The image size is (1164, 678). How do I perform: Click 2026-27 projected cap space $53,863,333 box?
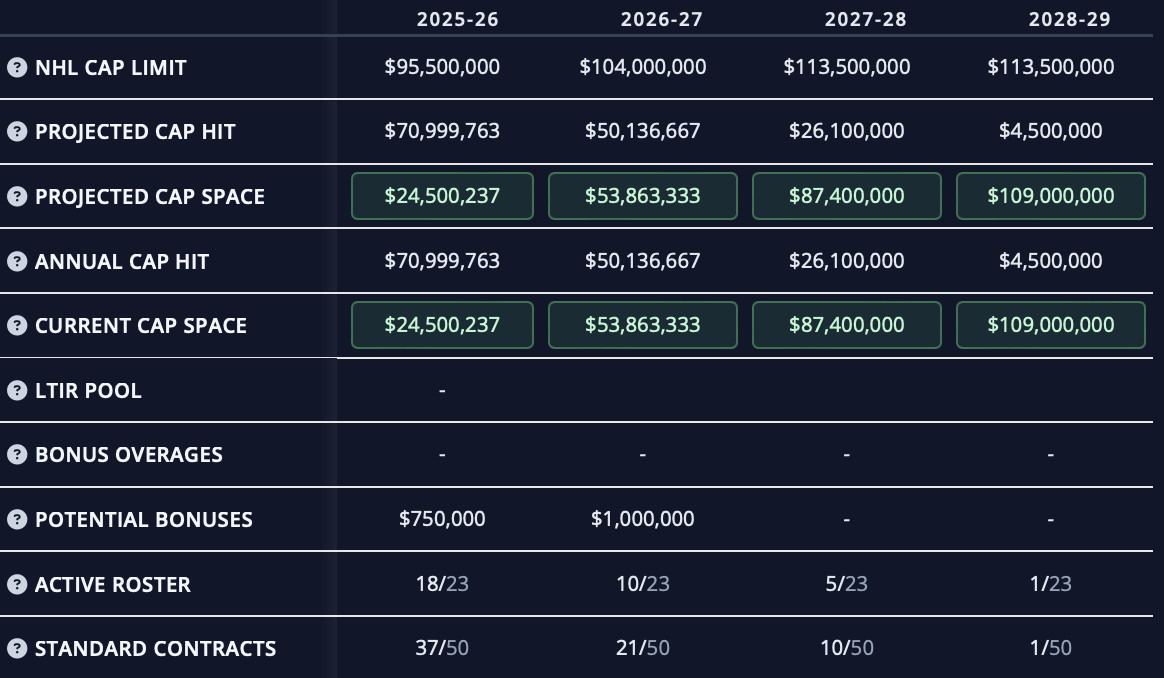pos(643,196)
